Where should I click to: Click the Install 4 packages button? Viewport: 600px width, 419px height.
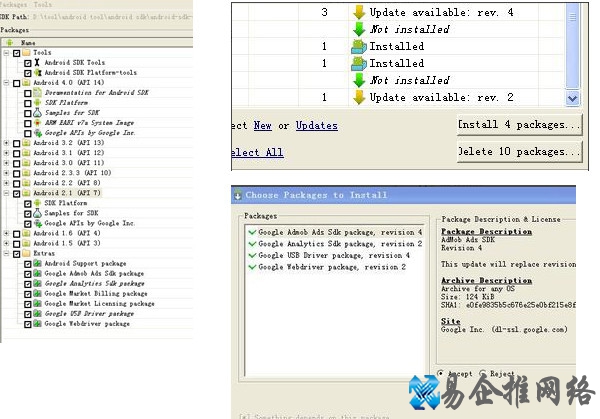click(x=520, y=124)
